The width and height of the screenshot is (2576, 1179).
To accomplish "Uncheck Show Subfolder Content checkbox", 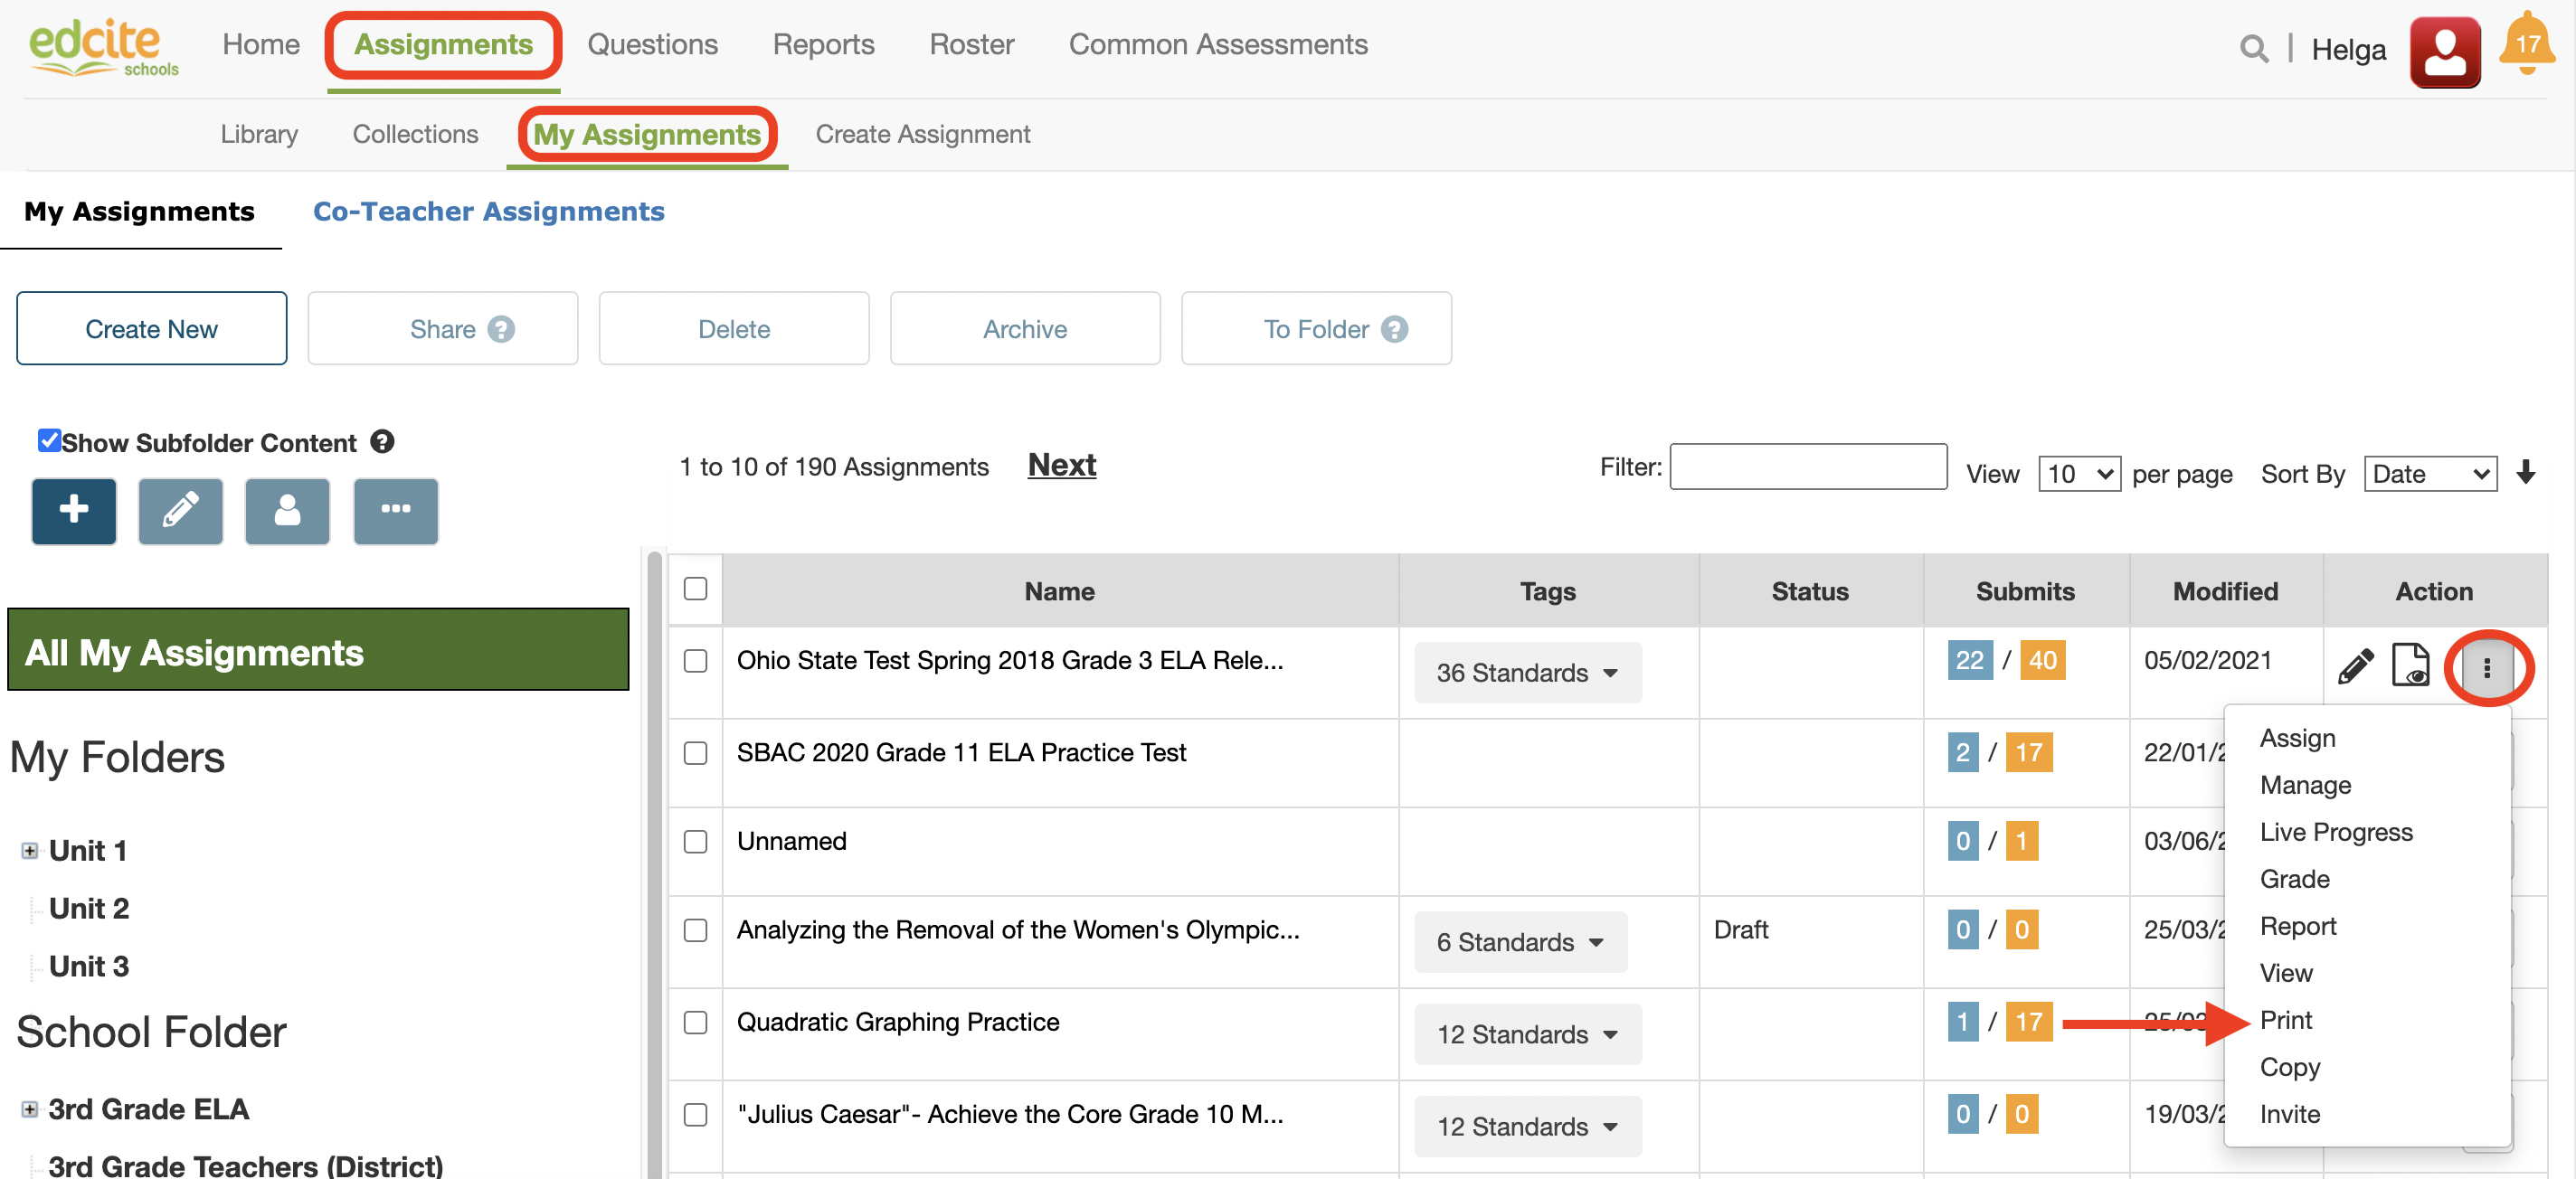I will coord(48,441).
